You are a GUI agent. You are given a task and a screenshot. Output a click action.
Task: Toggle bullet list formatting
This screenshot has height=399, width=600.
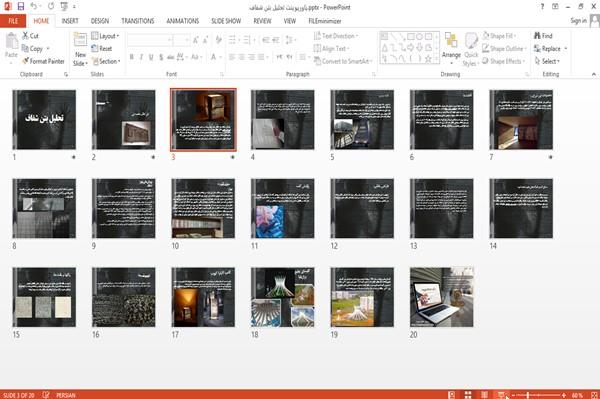coord(232,40)
